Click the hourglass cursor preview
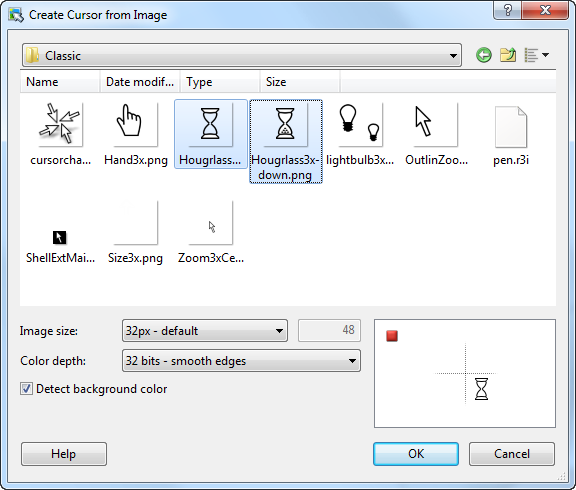The height and width of the screenshot is (490, 576). (x=481, y=389)
